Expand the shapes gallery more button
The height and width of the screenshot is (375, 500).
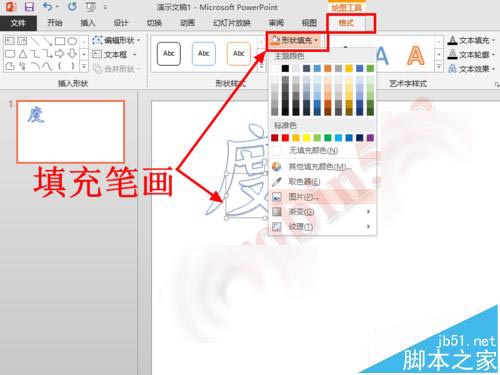pos(84,67)
